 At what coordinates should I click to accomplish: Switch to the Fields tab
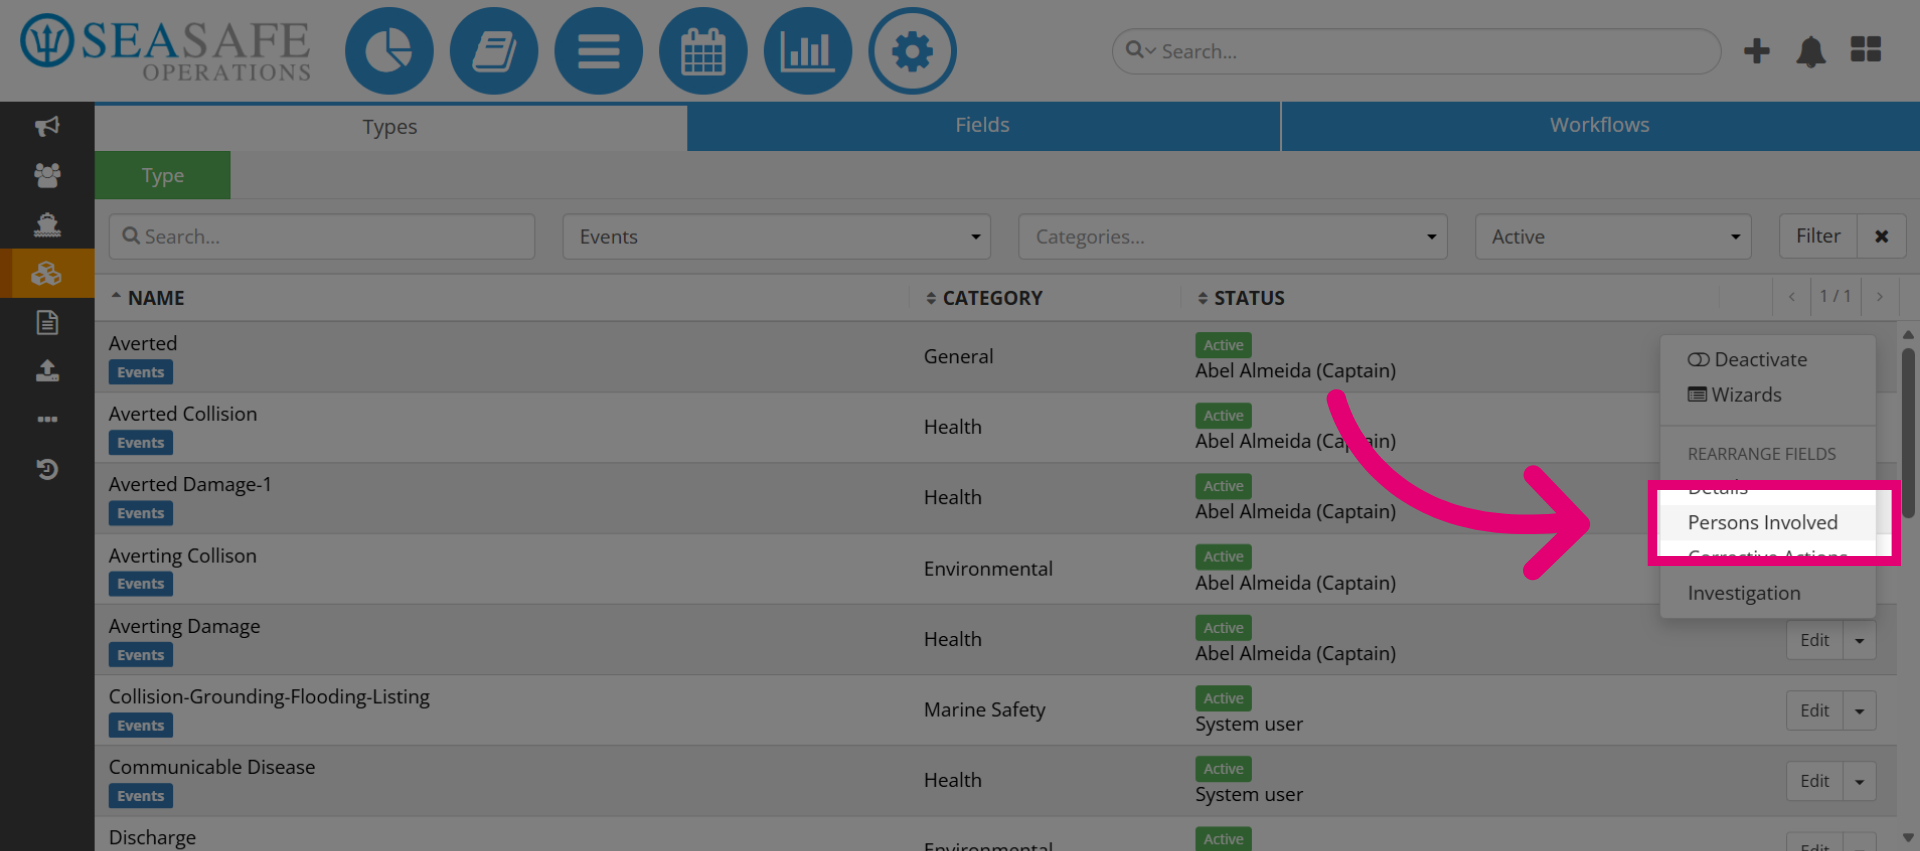[983, 126]
